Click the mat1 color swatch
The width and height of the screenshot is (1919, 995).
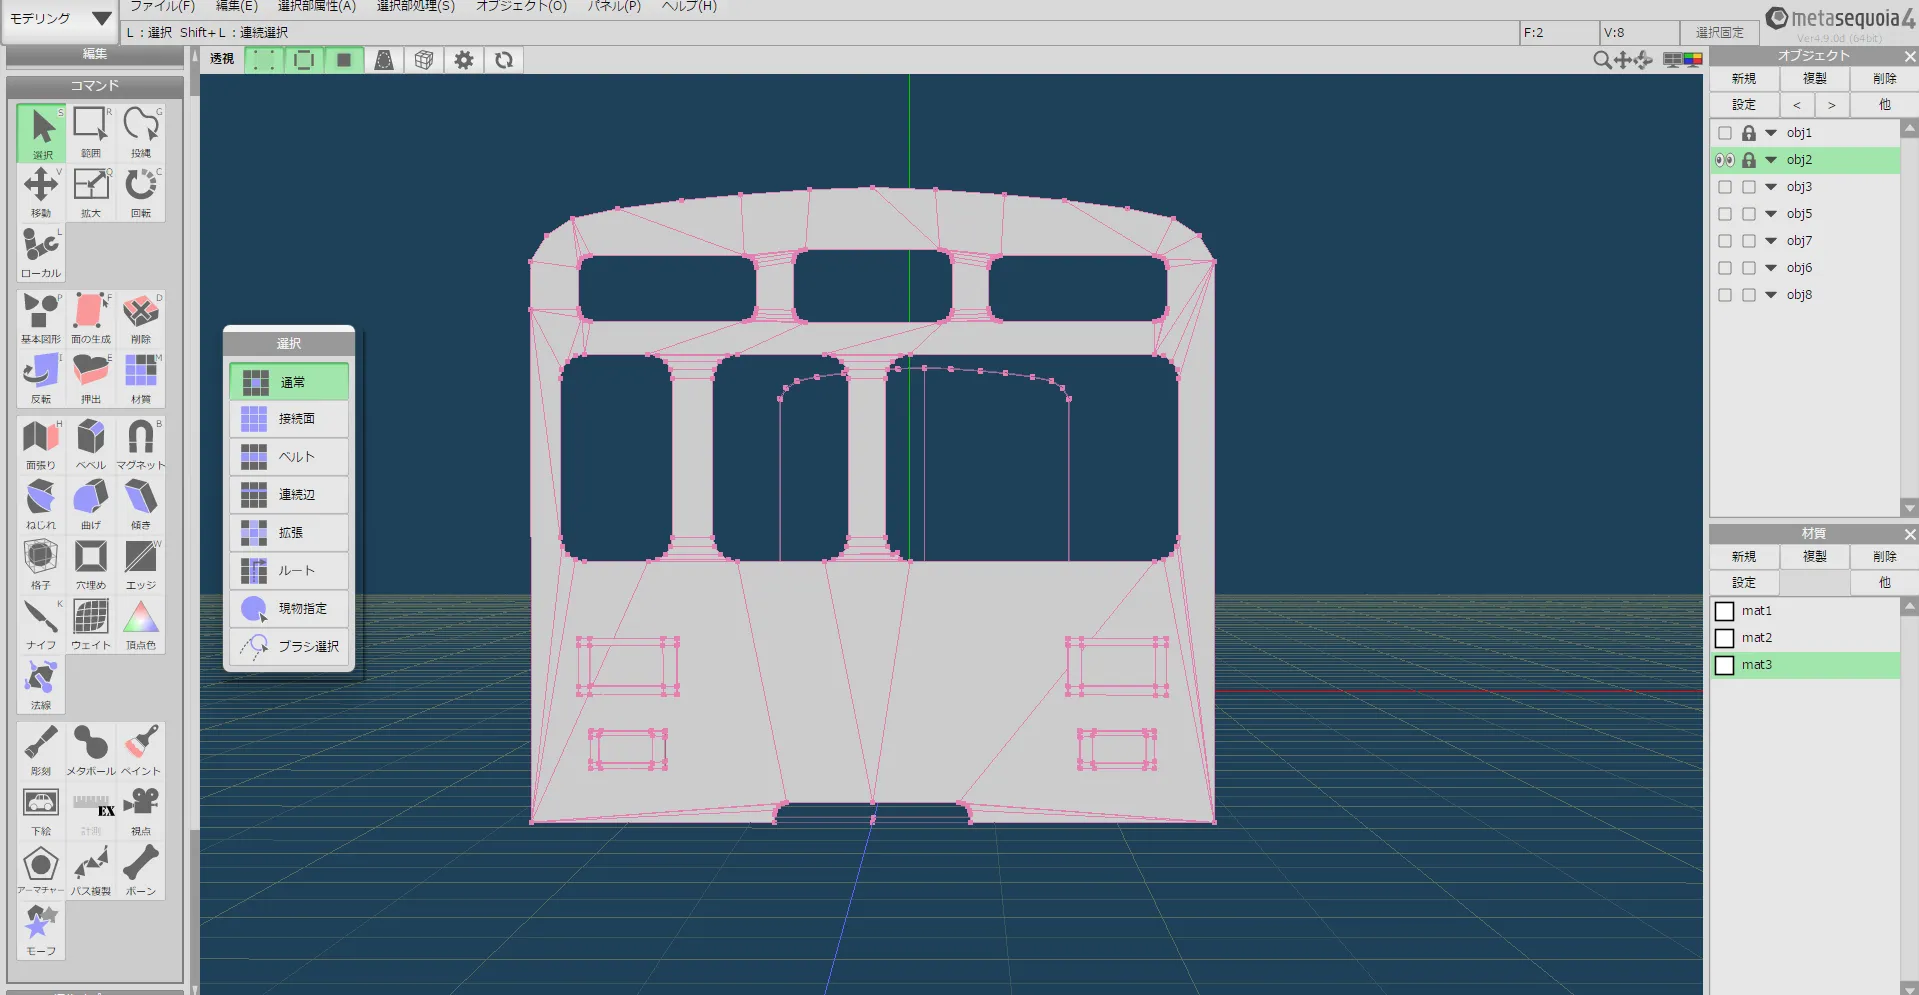pos(1725,611)
